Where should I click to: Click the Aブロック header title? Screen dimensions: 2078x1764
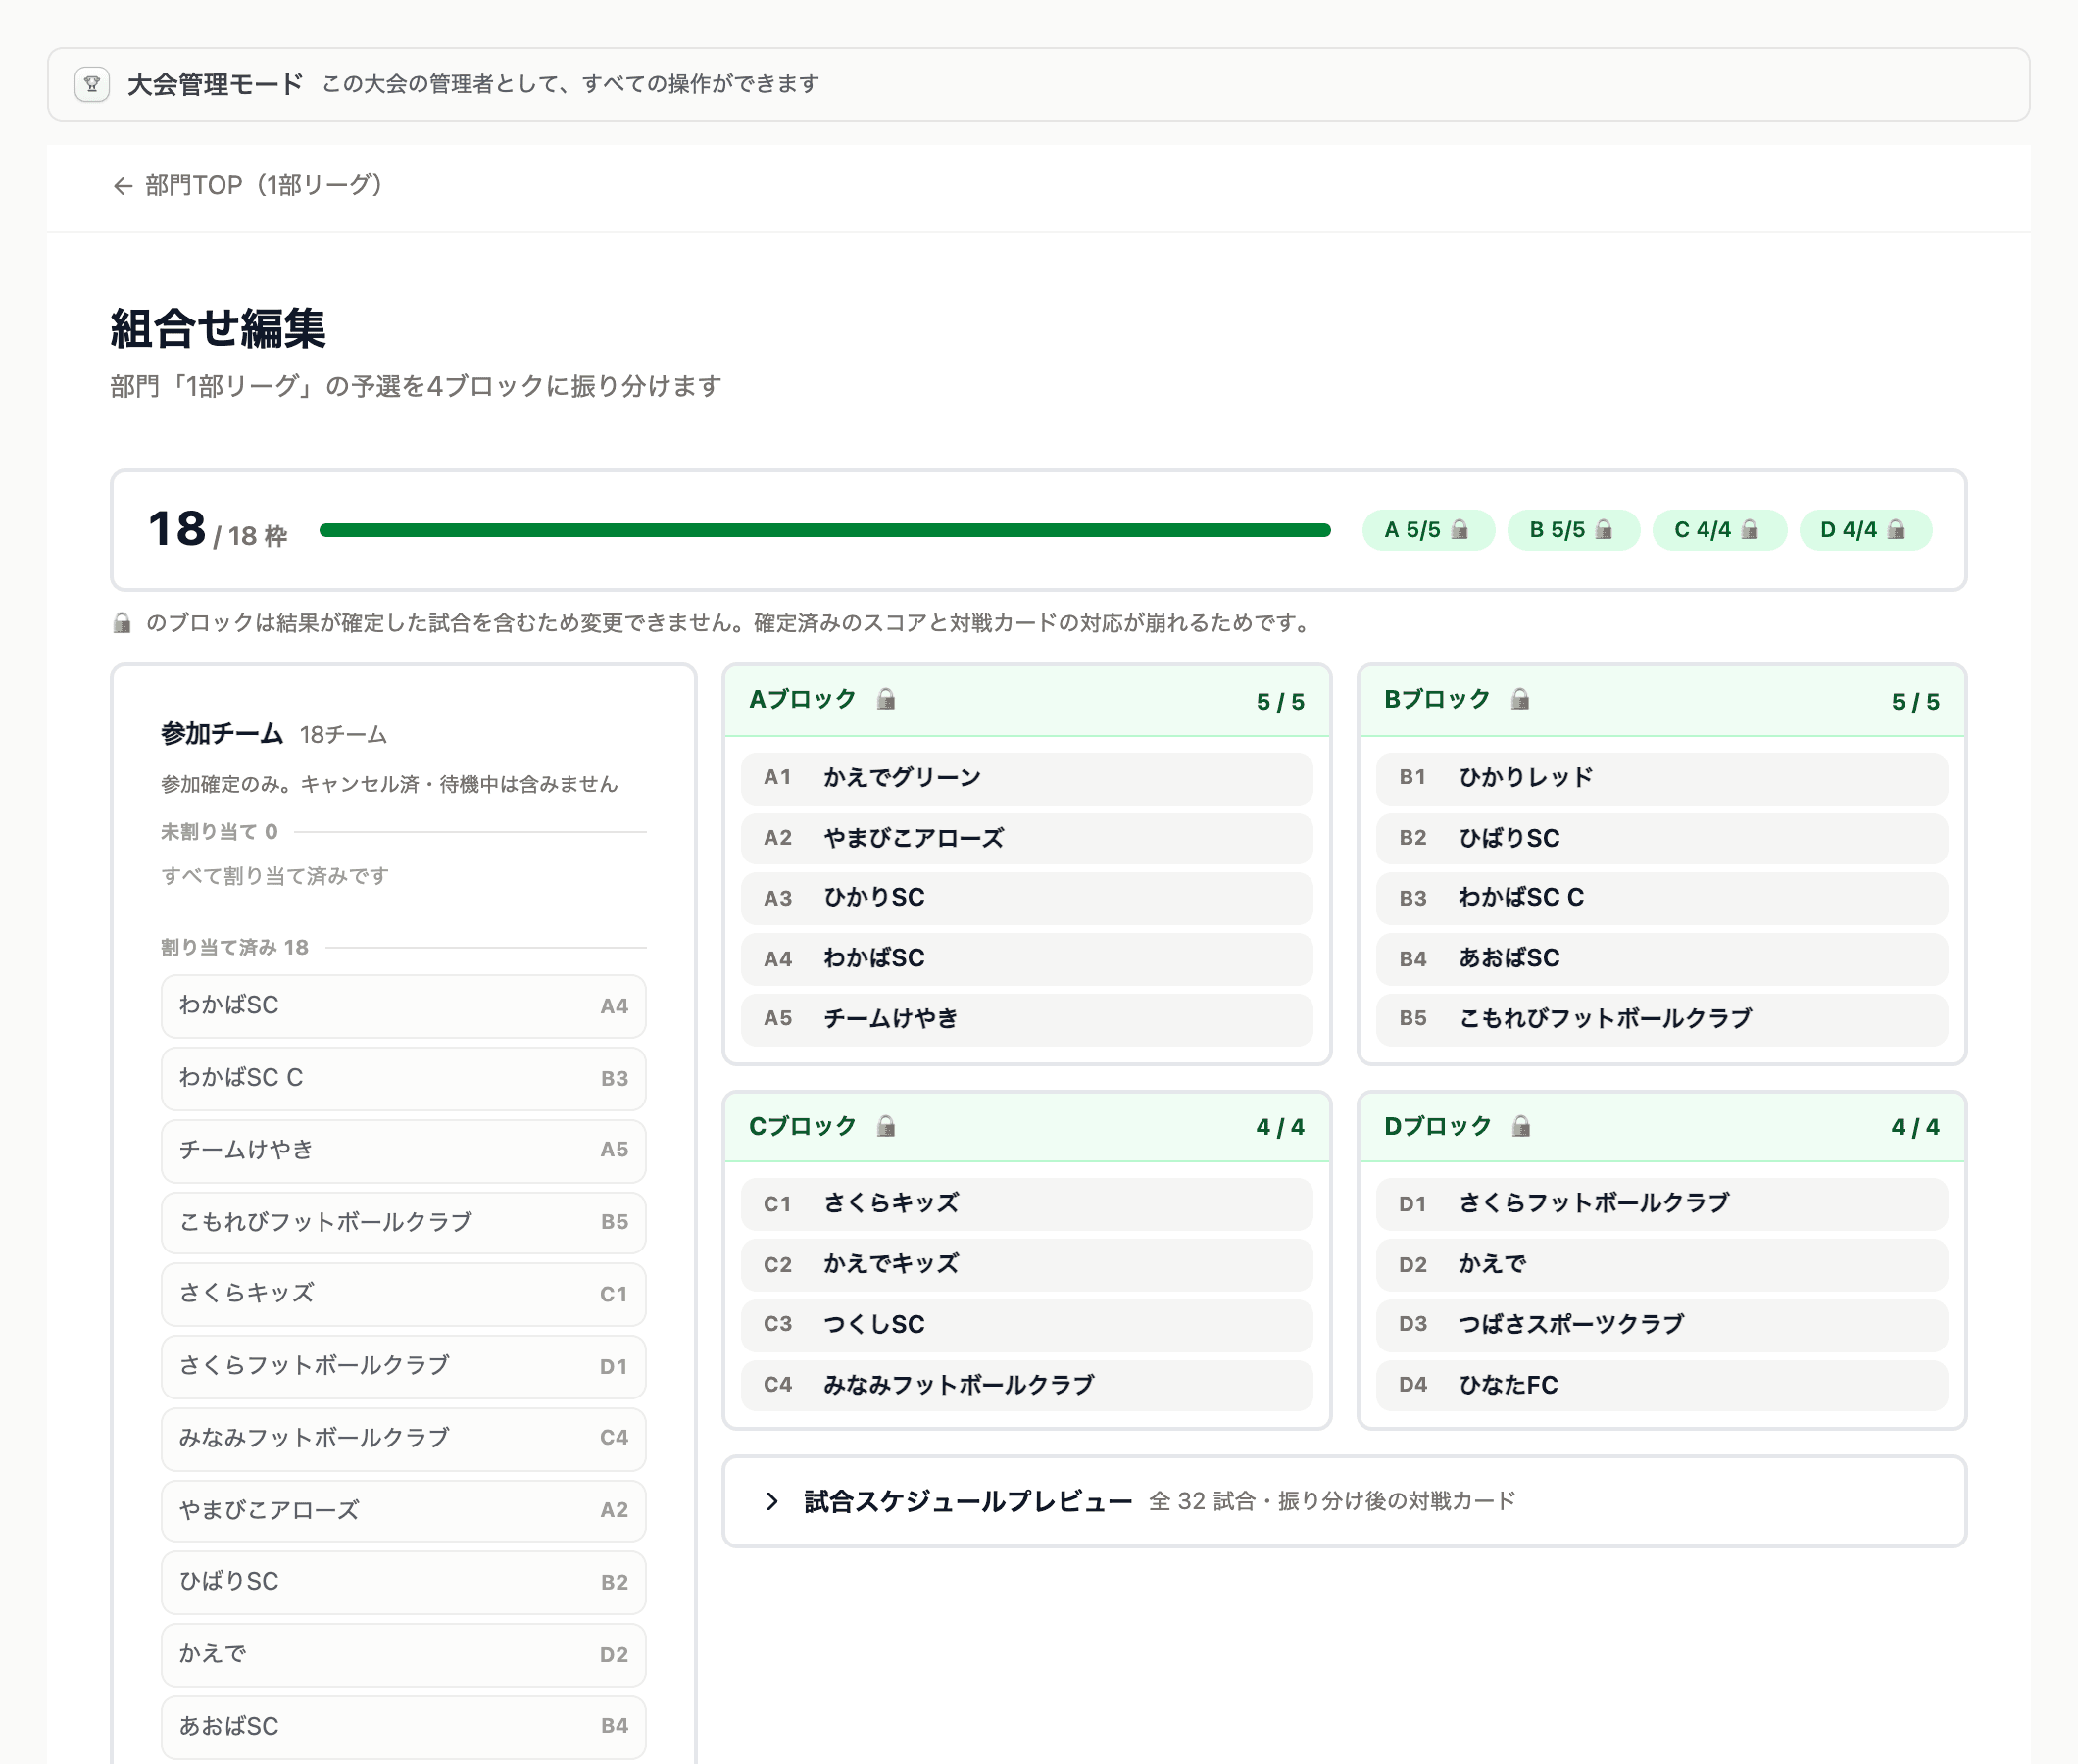click(x=803, y=699)
